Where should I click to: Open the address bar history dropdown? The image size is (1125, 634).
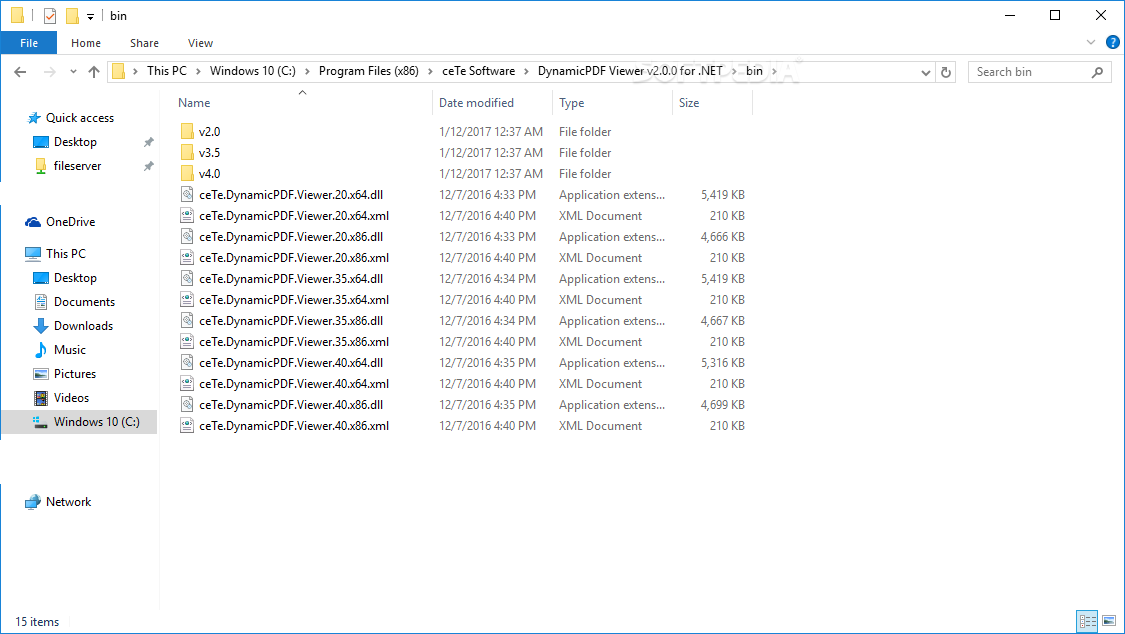pos(926,72)
